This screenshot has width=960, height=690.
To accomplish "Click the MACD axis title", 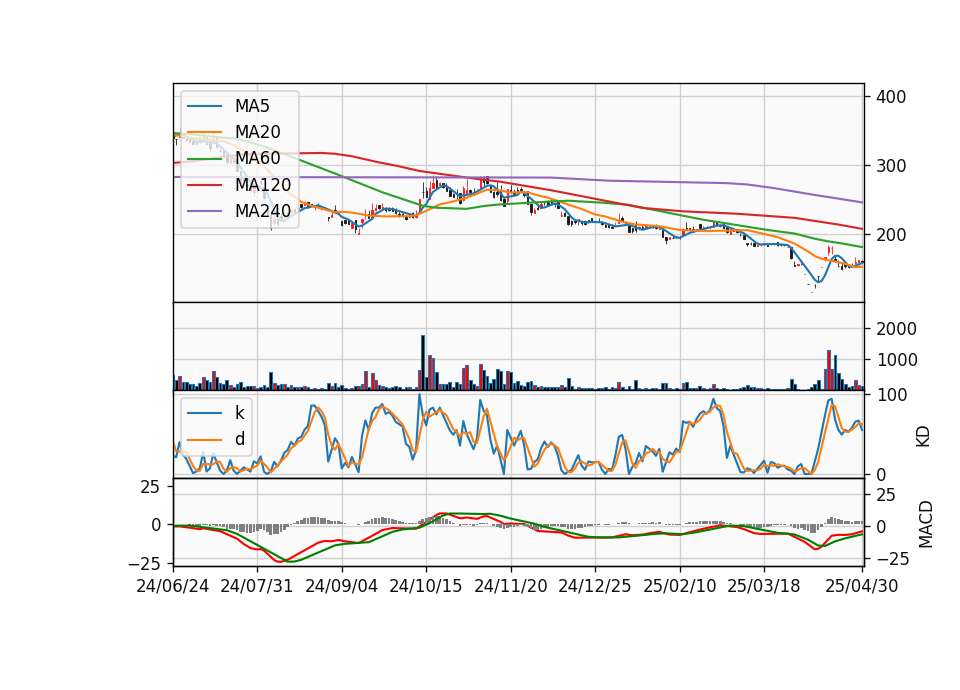I will click(926, 525).
